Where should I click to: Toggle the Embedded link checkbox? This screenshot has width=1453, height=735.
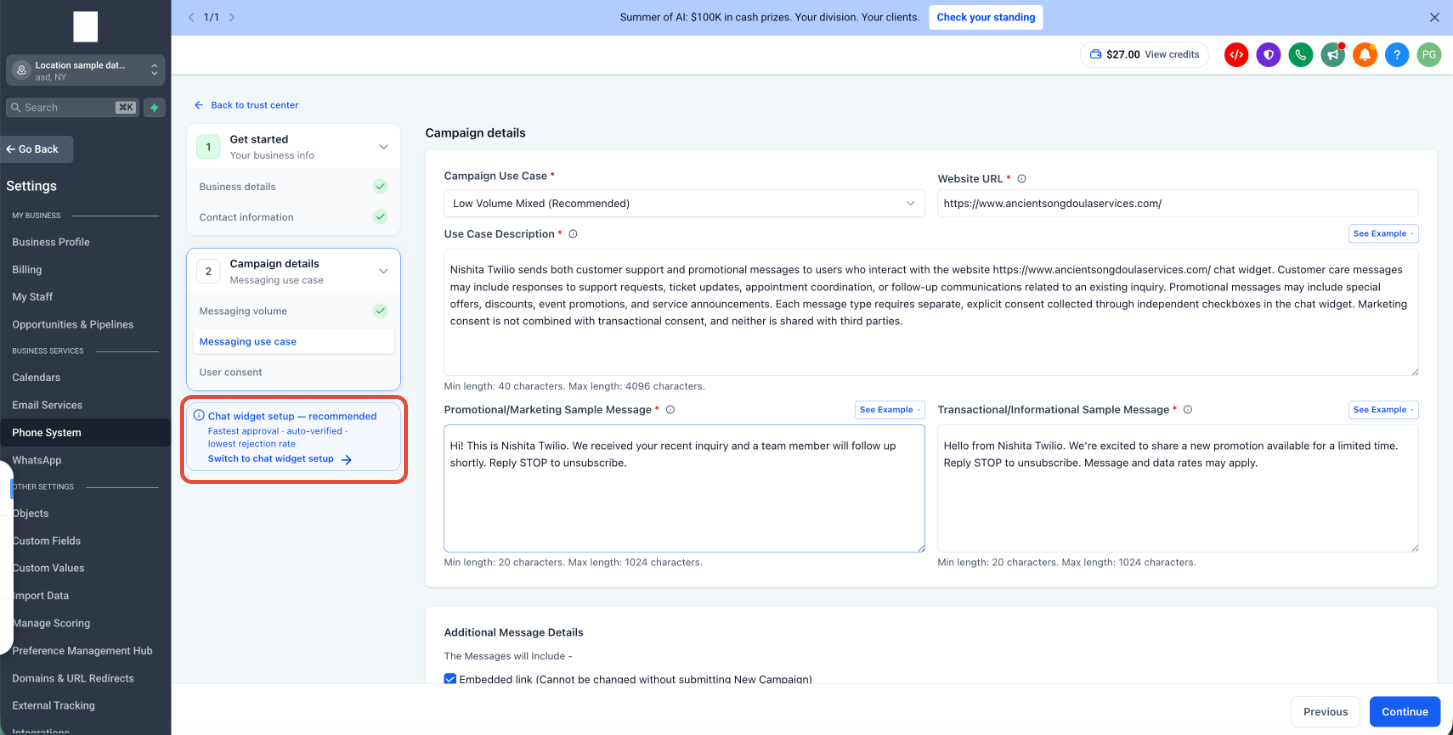pos(450,679)
